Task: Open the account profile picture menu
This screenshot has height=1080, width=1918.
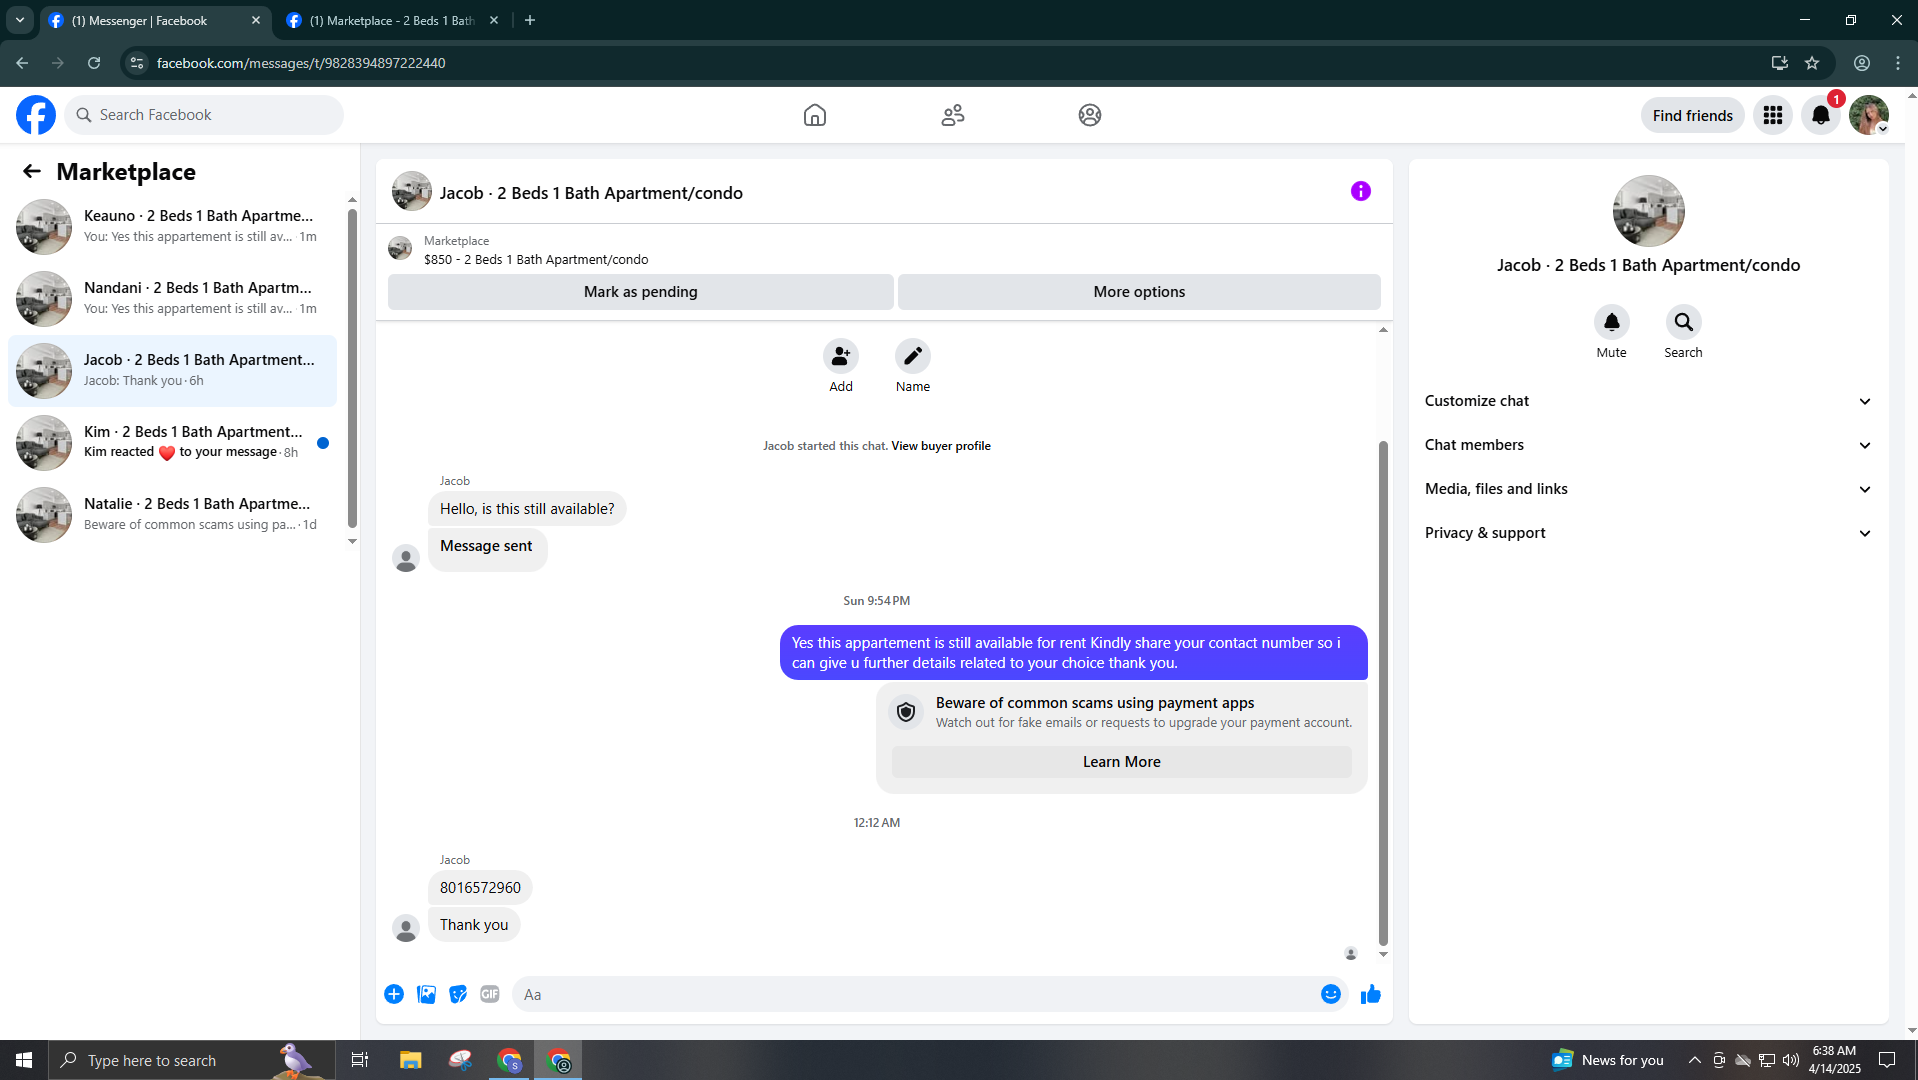Action: click(1869, 115)
